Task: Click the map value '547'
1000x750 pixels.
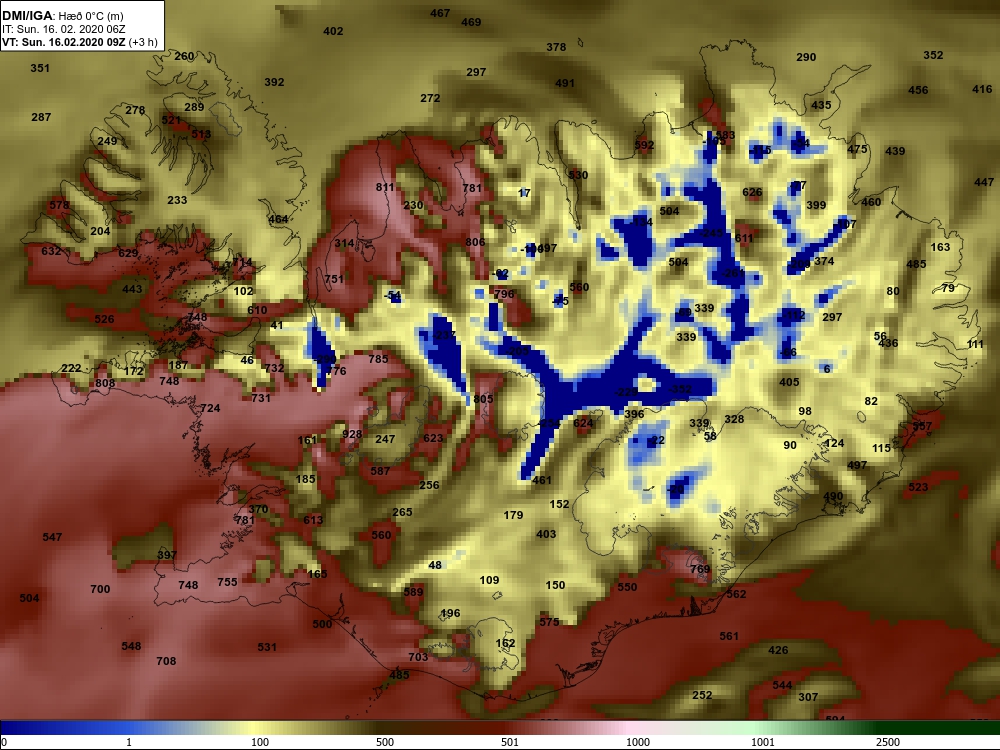Action: click(52, 537)
